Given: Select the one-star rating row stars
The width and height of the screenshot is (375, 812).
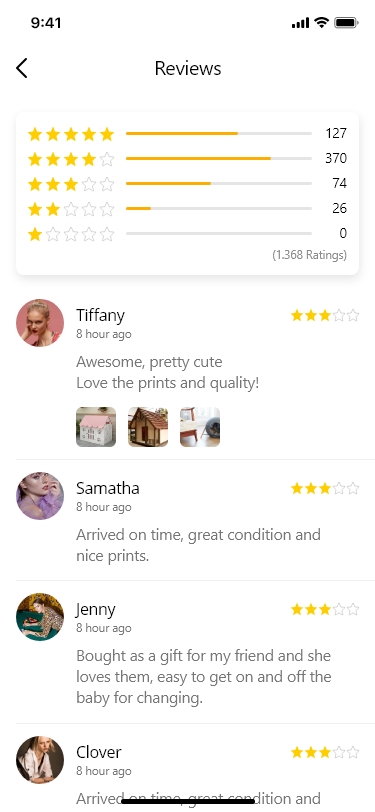Looking at the screenshot, I should [x=71, y=235].
